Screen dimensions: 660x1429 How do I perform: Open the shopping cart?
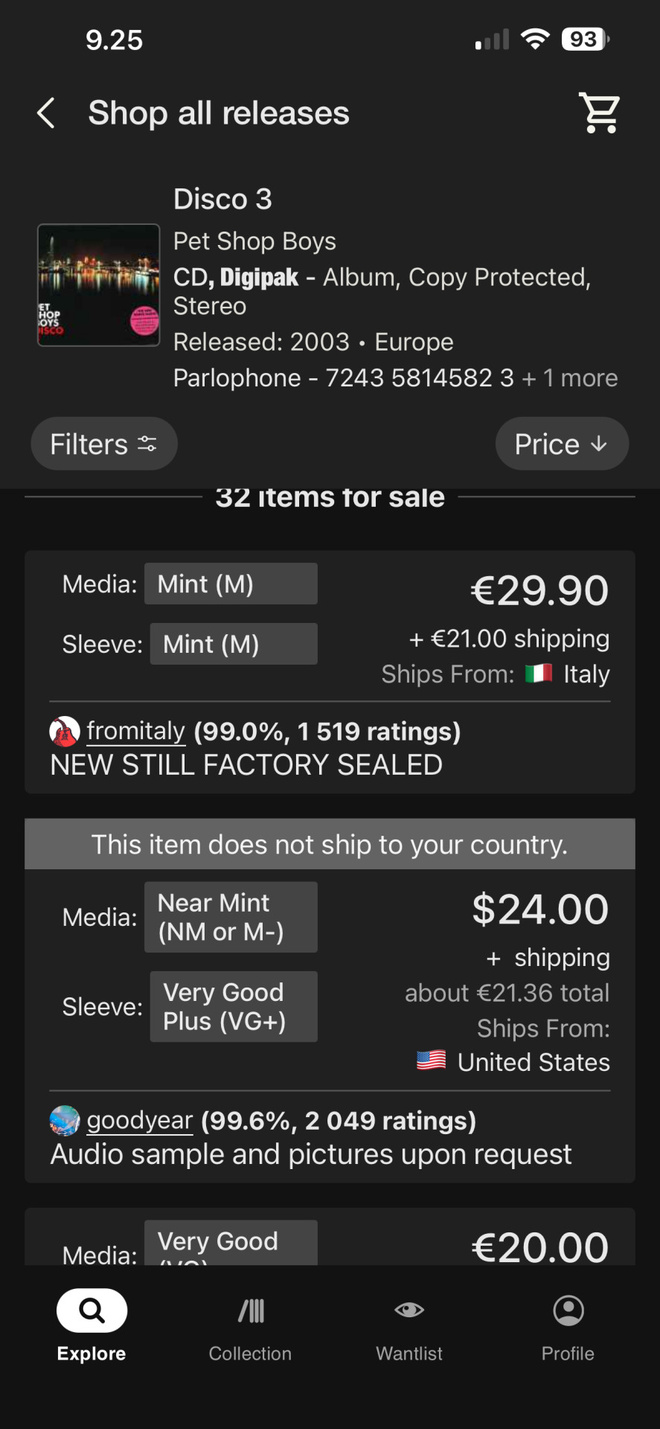(600, 112)
